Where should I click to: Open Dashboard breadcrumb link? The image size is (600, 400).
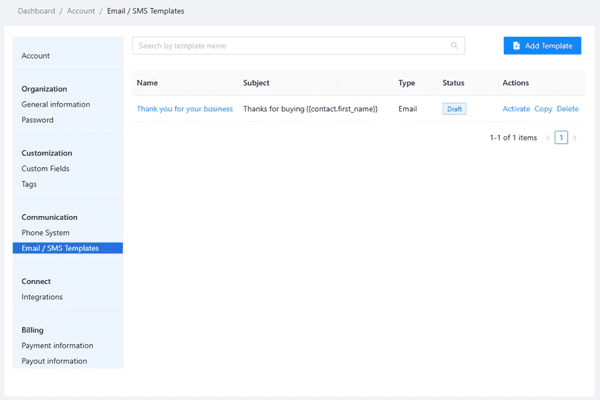(37, 11)
